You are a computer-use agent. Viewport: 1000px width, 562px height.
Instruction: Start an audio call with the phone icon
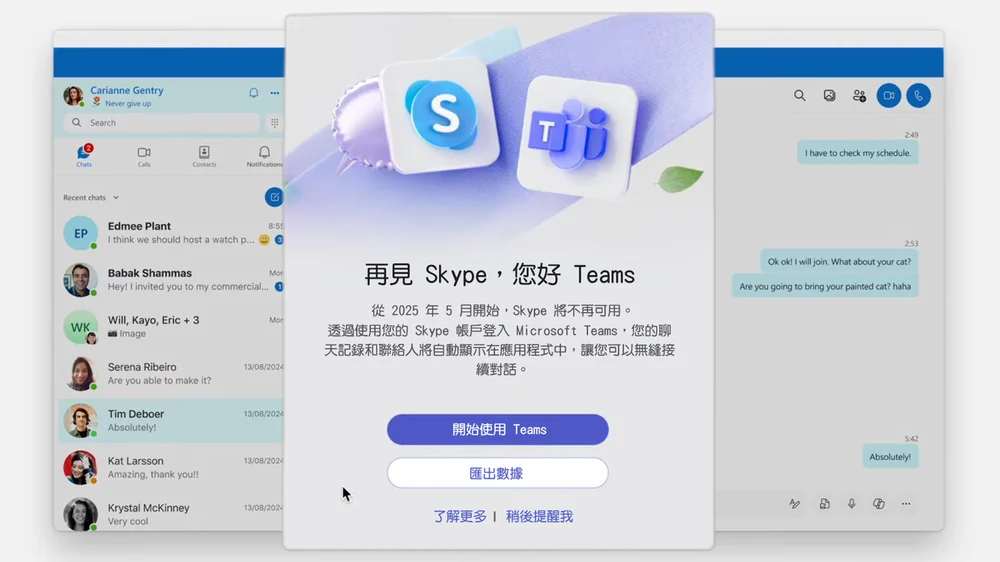[918, 95]
